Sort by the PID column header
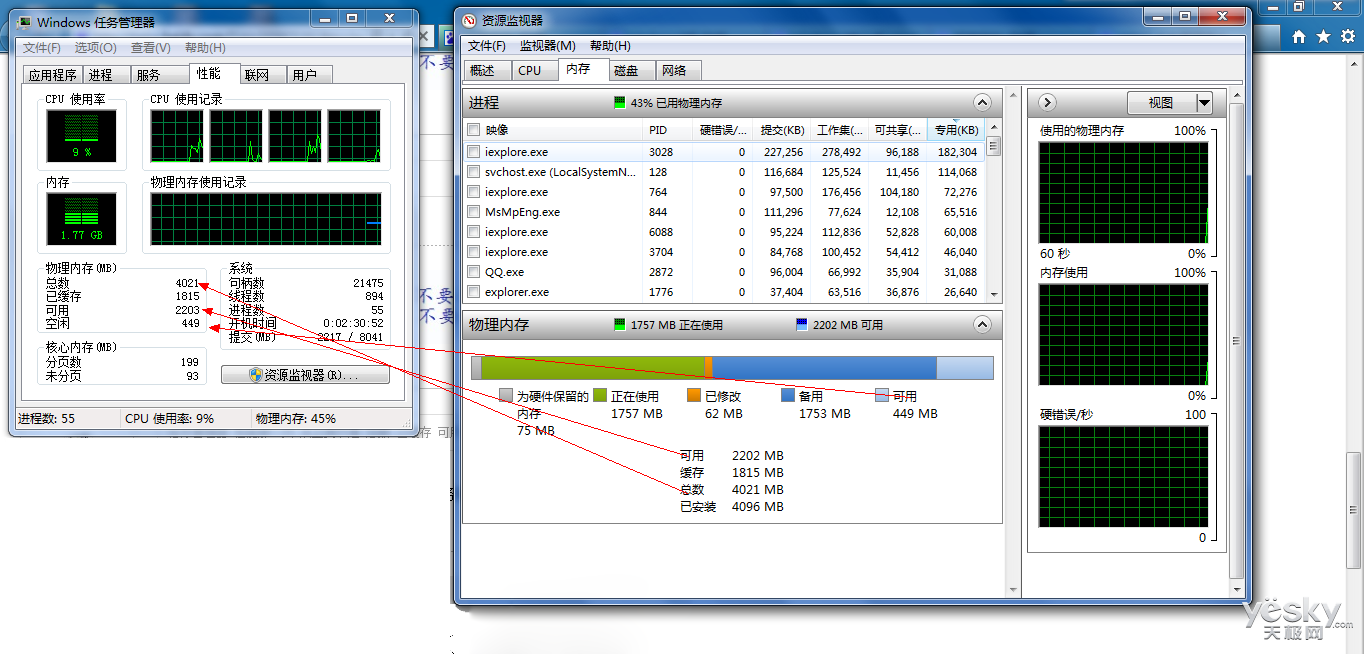The height and width of the screenshot is (654, 1364). point(667,130)
